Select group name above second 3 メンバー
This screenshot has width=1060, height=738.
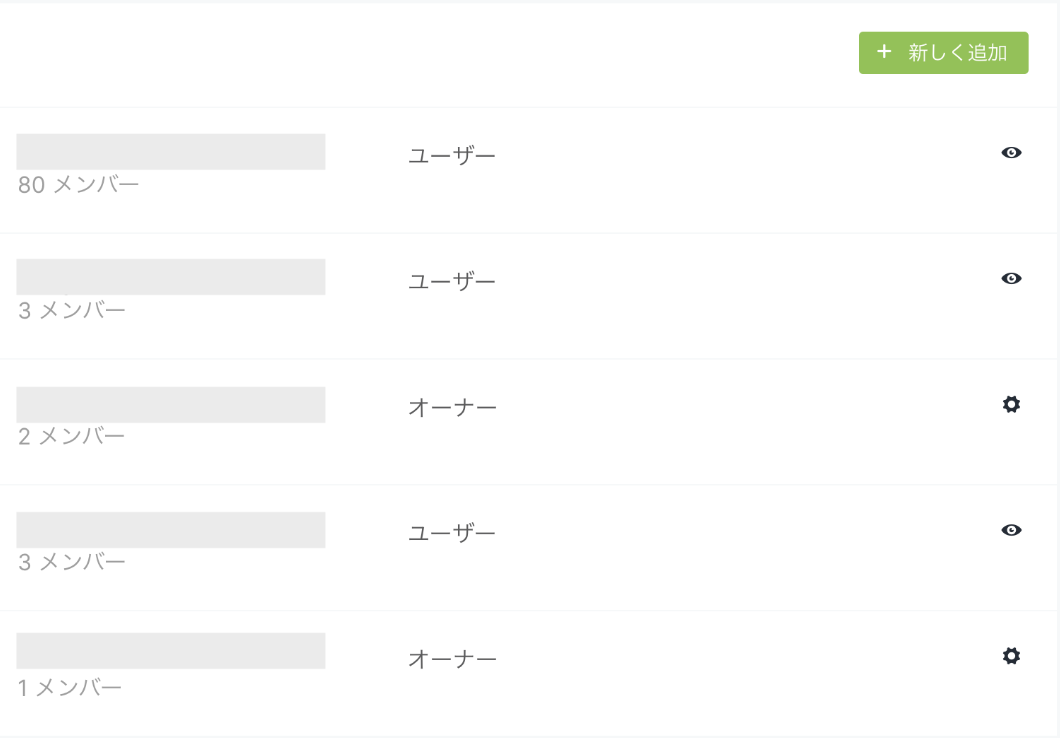point(170,530)
